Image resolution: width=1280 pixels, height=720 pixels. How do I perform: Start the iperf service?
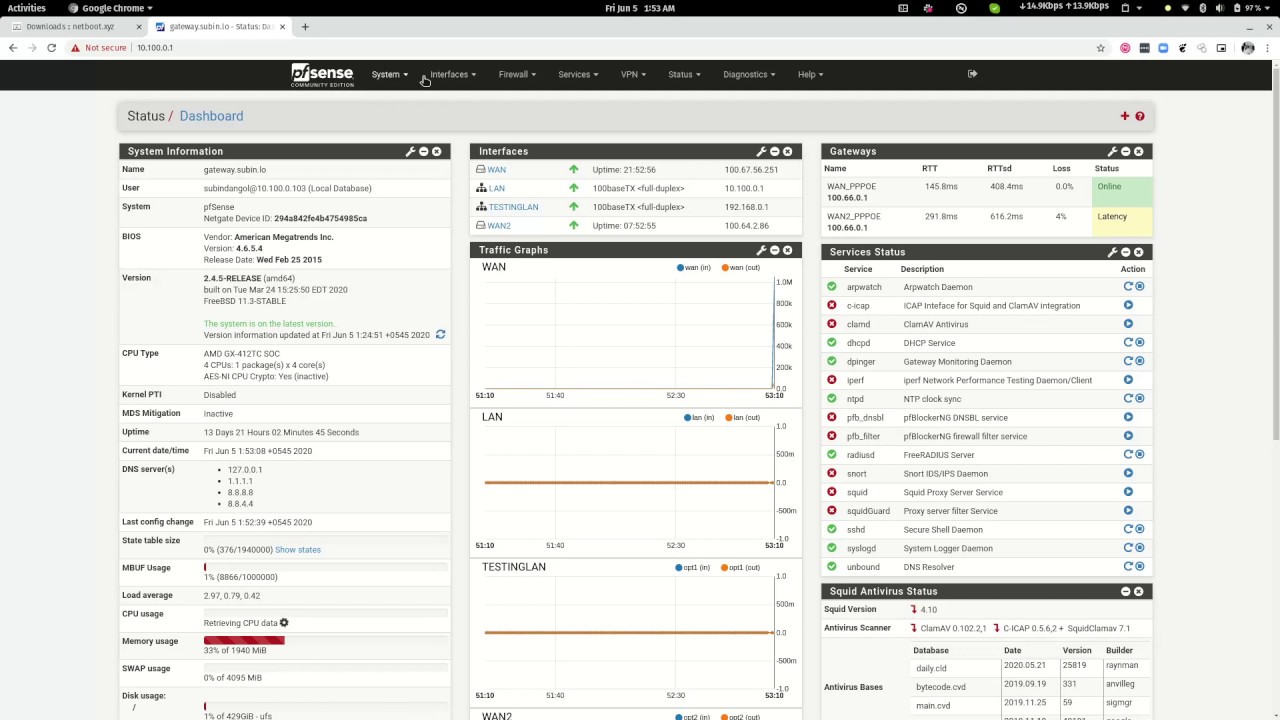click(1128, 380)
